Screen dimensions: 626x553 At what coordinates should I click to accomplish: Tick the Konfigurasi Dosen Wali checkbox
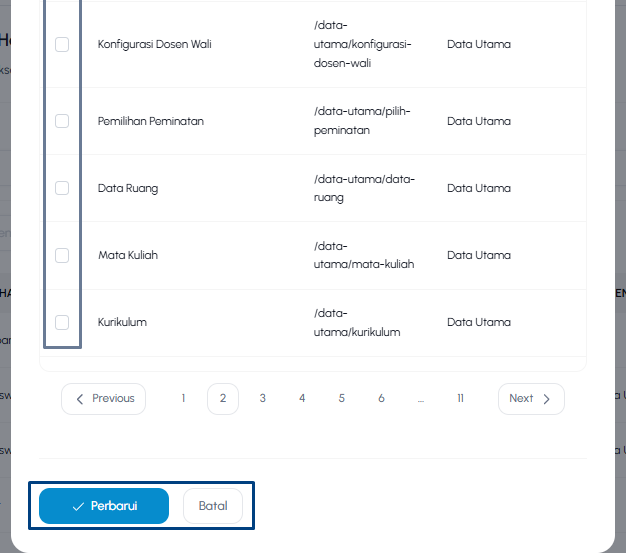[62, 44]
